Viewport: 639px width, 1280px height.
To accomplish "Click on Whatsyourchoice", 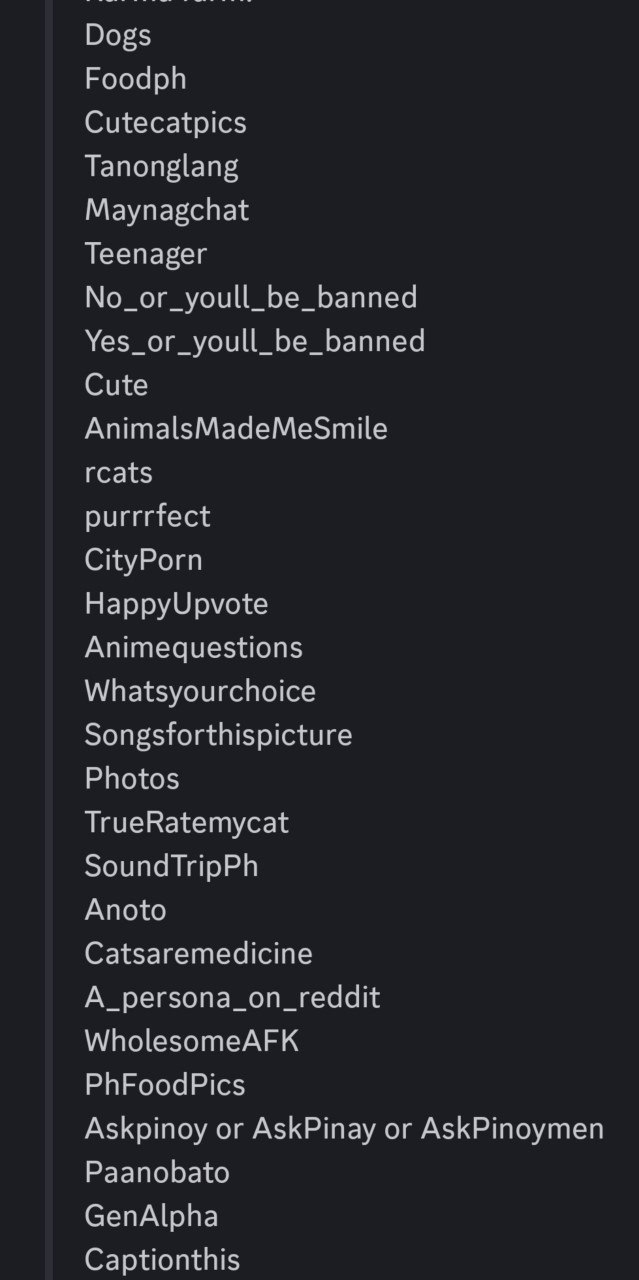I will (x=201, y=692).
